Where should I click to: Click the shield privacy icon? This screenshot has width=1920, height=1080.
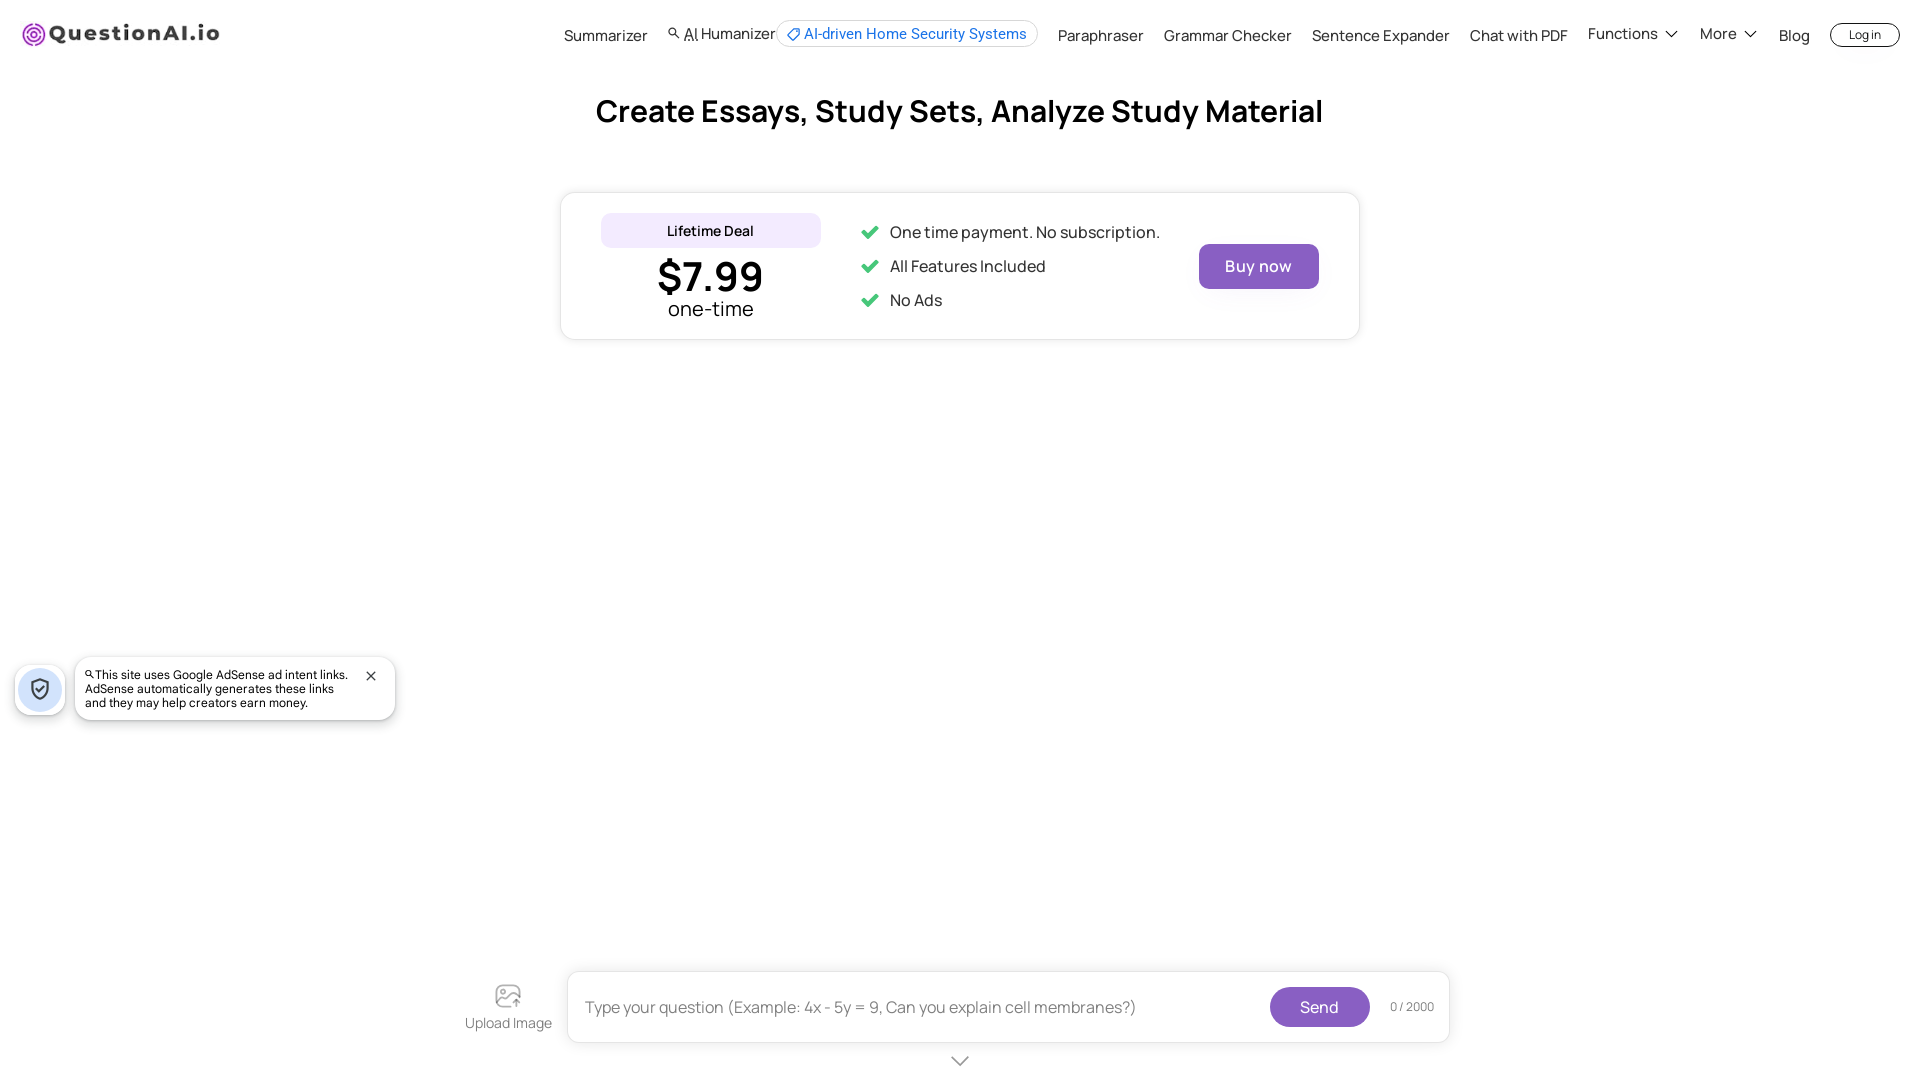[x=40, y=690]
